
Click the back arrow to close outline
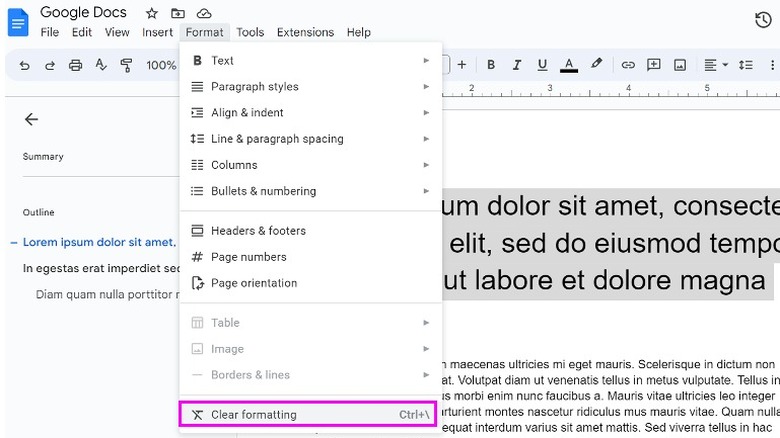31,119
